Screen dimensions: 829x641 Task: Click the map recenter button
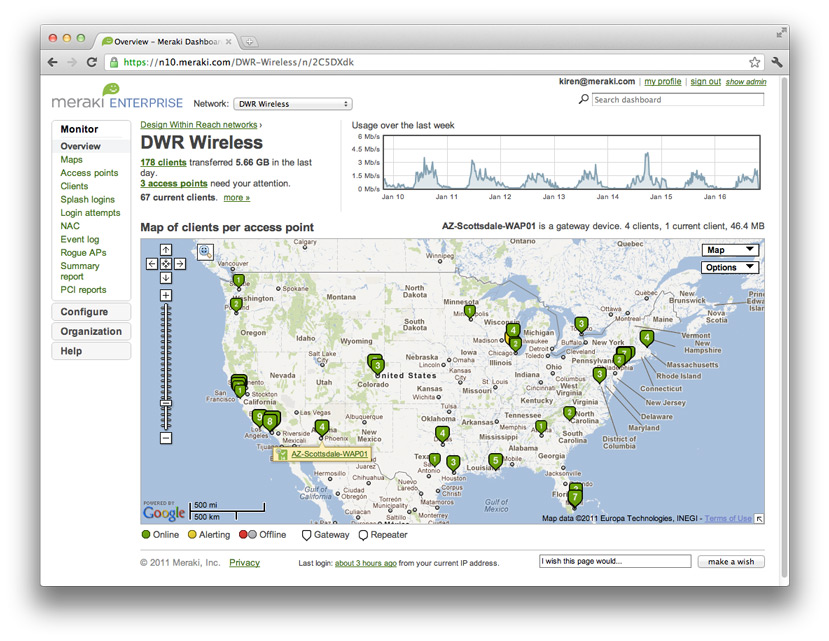coord(166,263)
